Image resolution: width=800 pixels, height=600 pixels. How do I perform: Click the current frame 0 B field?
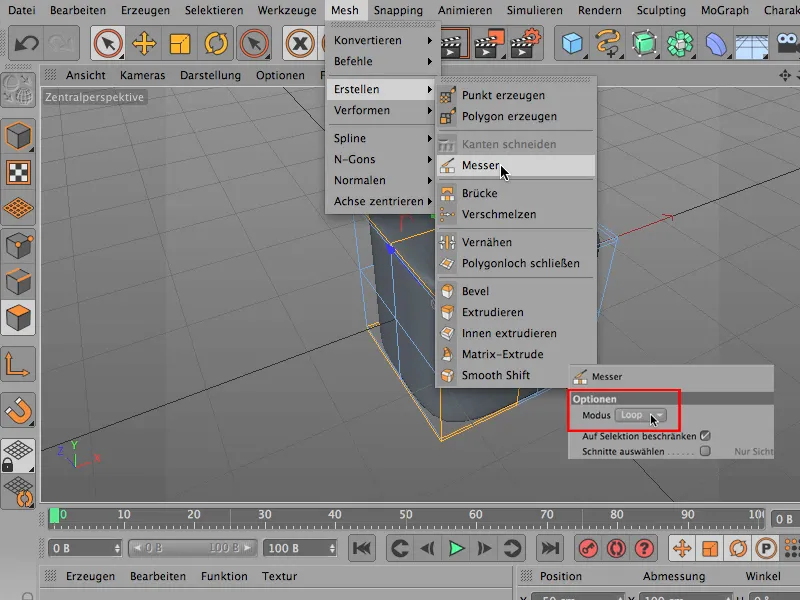pos(85,548)
